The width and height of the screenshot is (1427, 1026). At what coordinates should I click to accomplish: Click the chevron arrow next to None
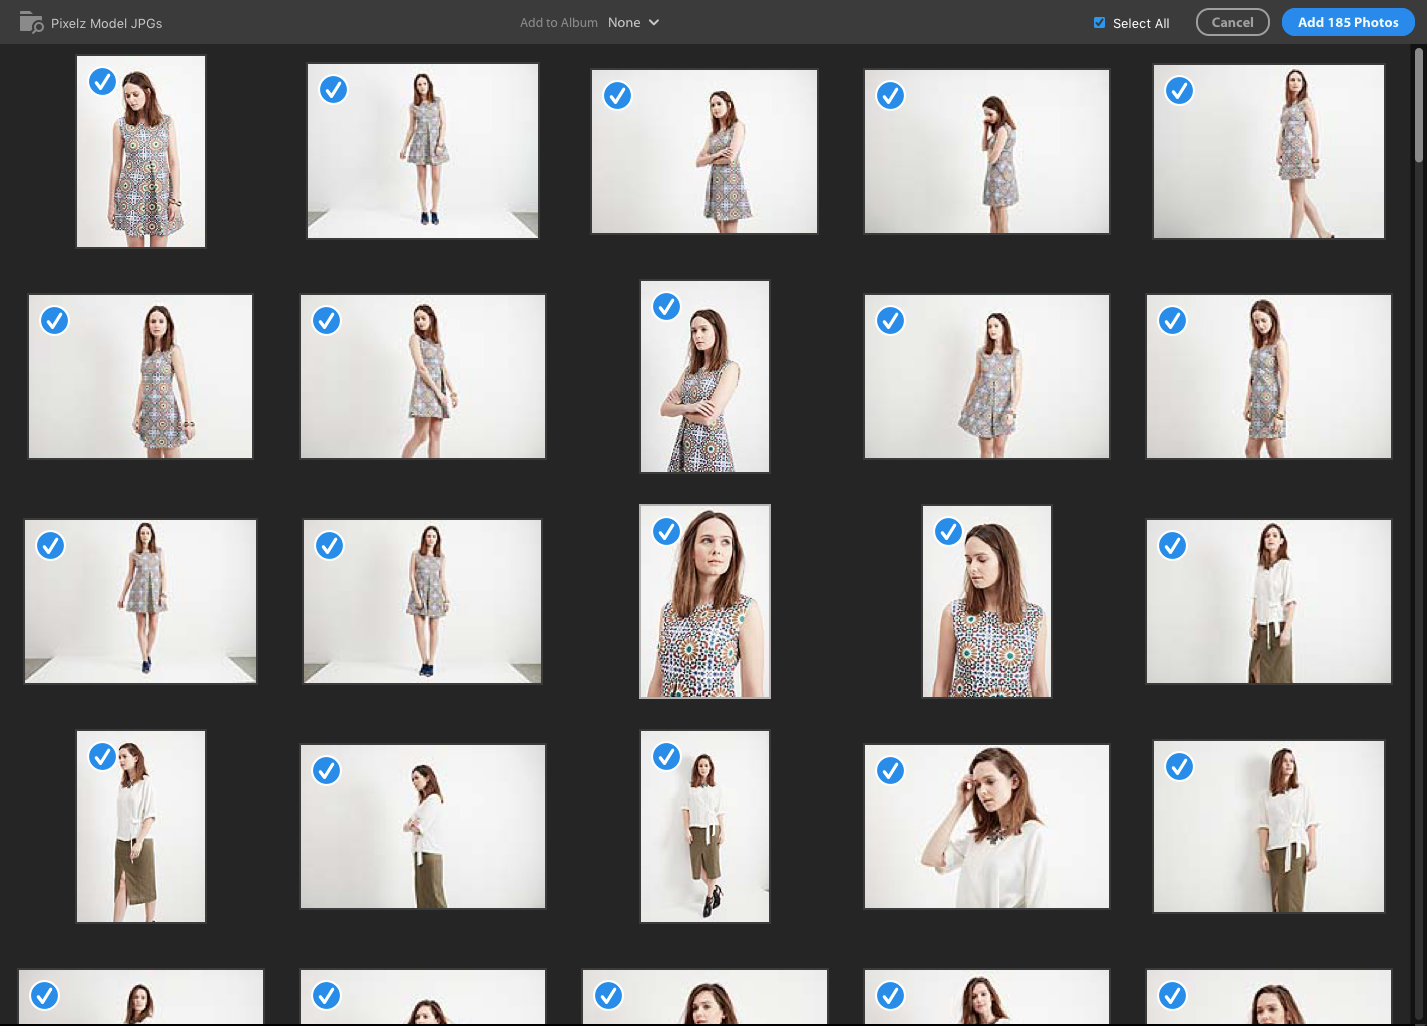[x=654, y=23]
